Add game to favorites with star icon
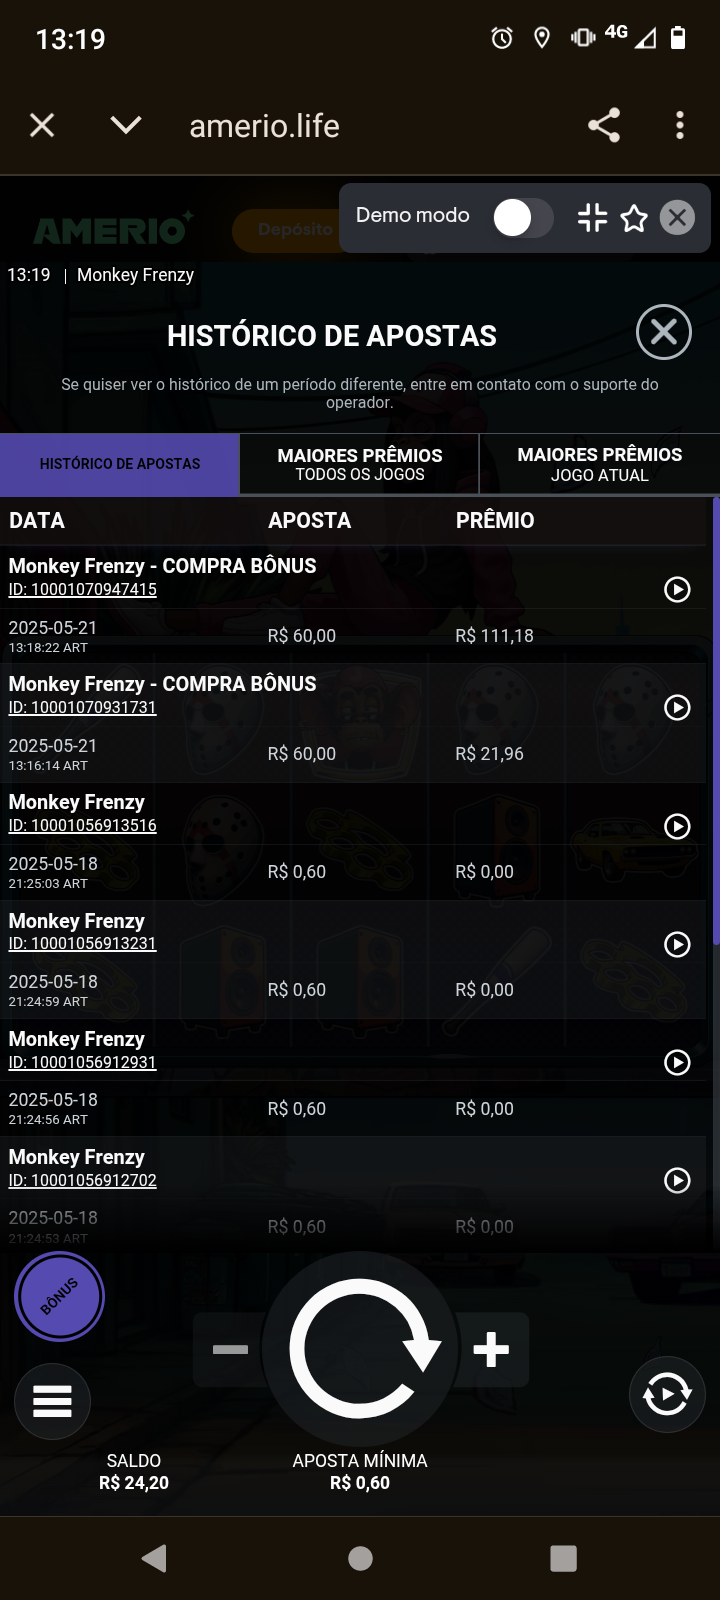The image size is (720, 1600). point(634,218)
